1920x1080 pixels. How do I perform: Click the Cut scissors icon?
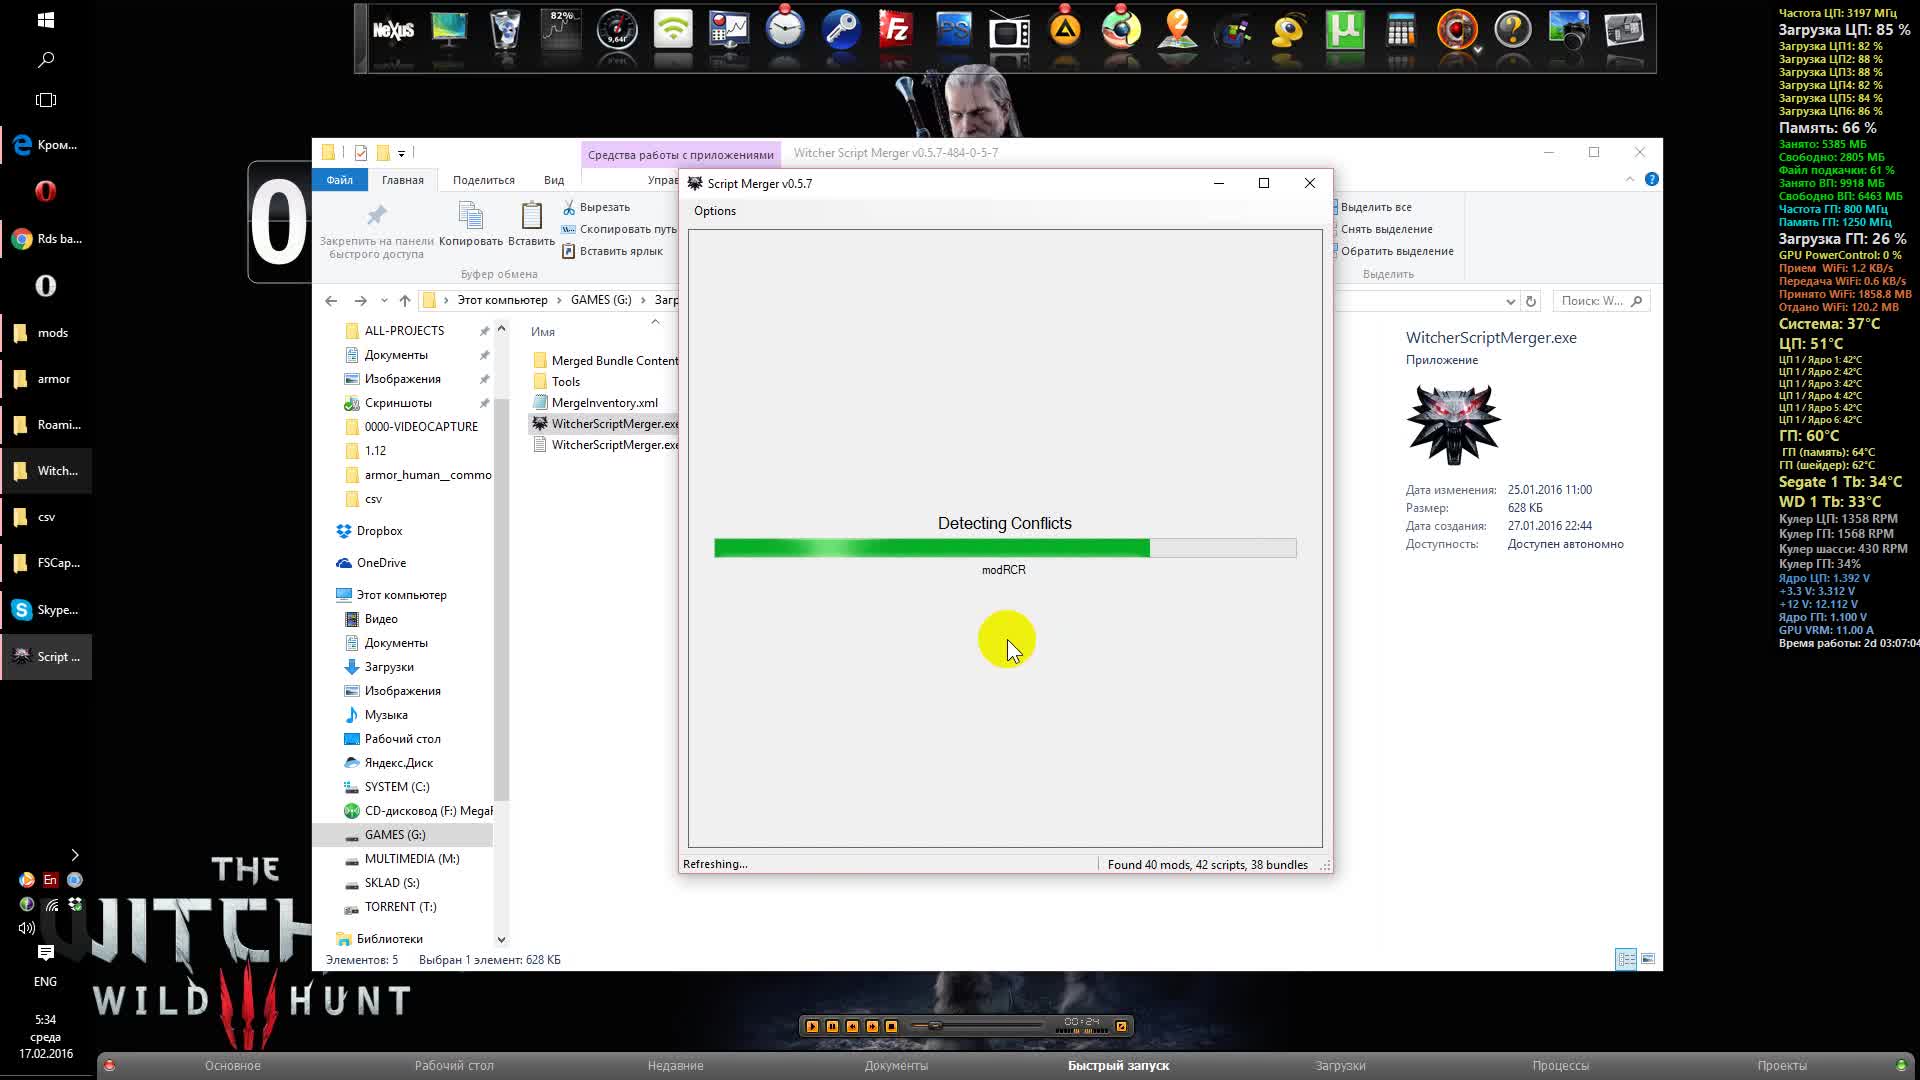(569, 207)
